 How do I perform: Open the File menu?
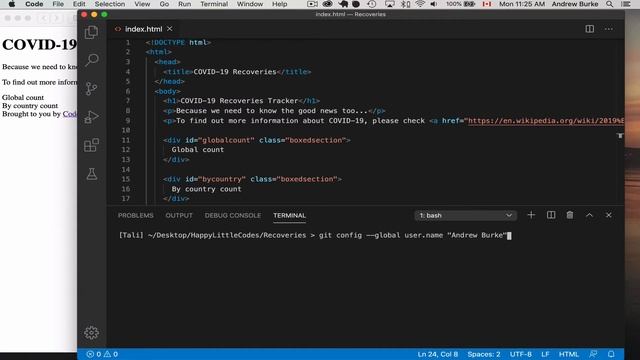(x=58, y=4)
